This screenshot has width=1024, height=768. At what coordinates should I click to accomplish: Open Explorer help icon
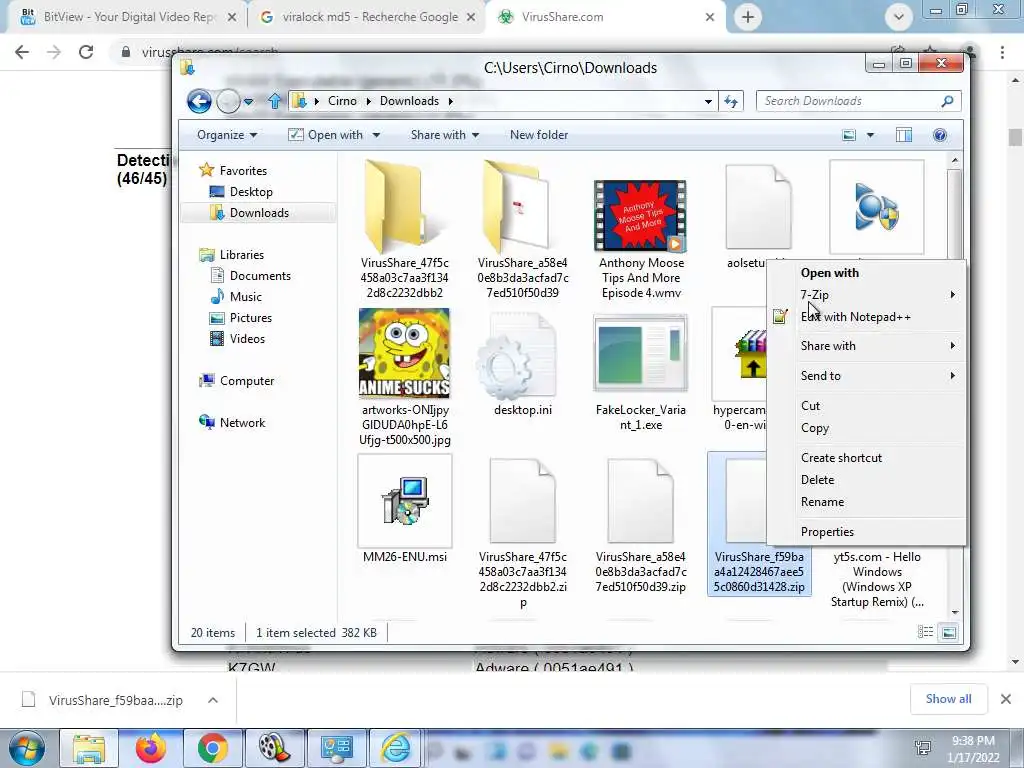940,135
